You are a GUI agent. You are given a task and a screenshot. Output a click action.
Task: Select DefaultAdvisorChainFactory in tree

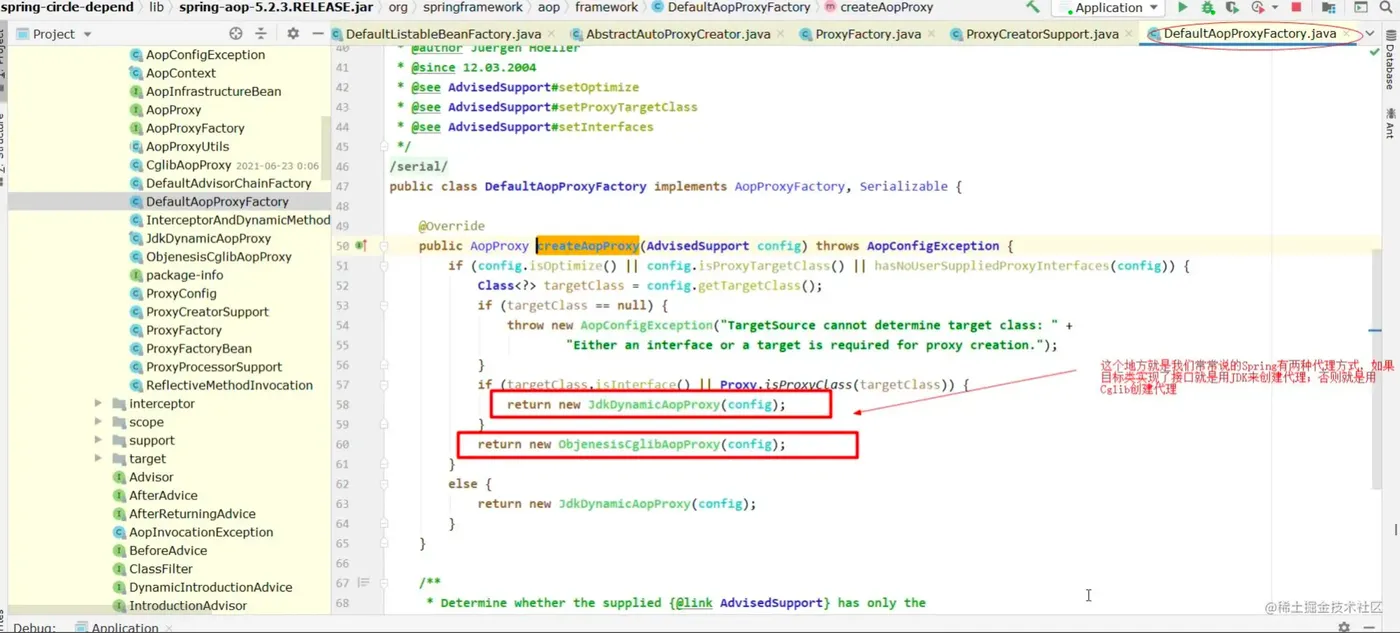click(x=228, y=183)
